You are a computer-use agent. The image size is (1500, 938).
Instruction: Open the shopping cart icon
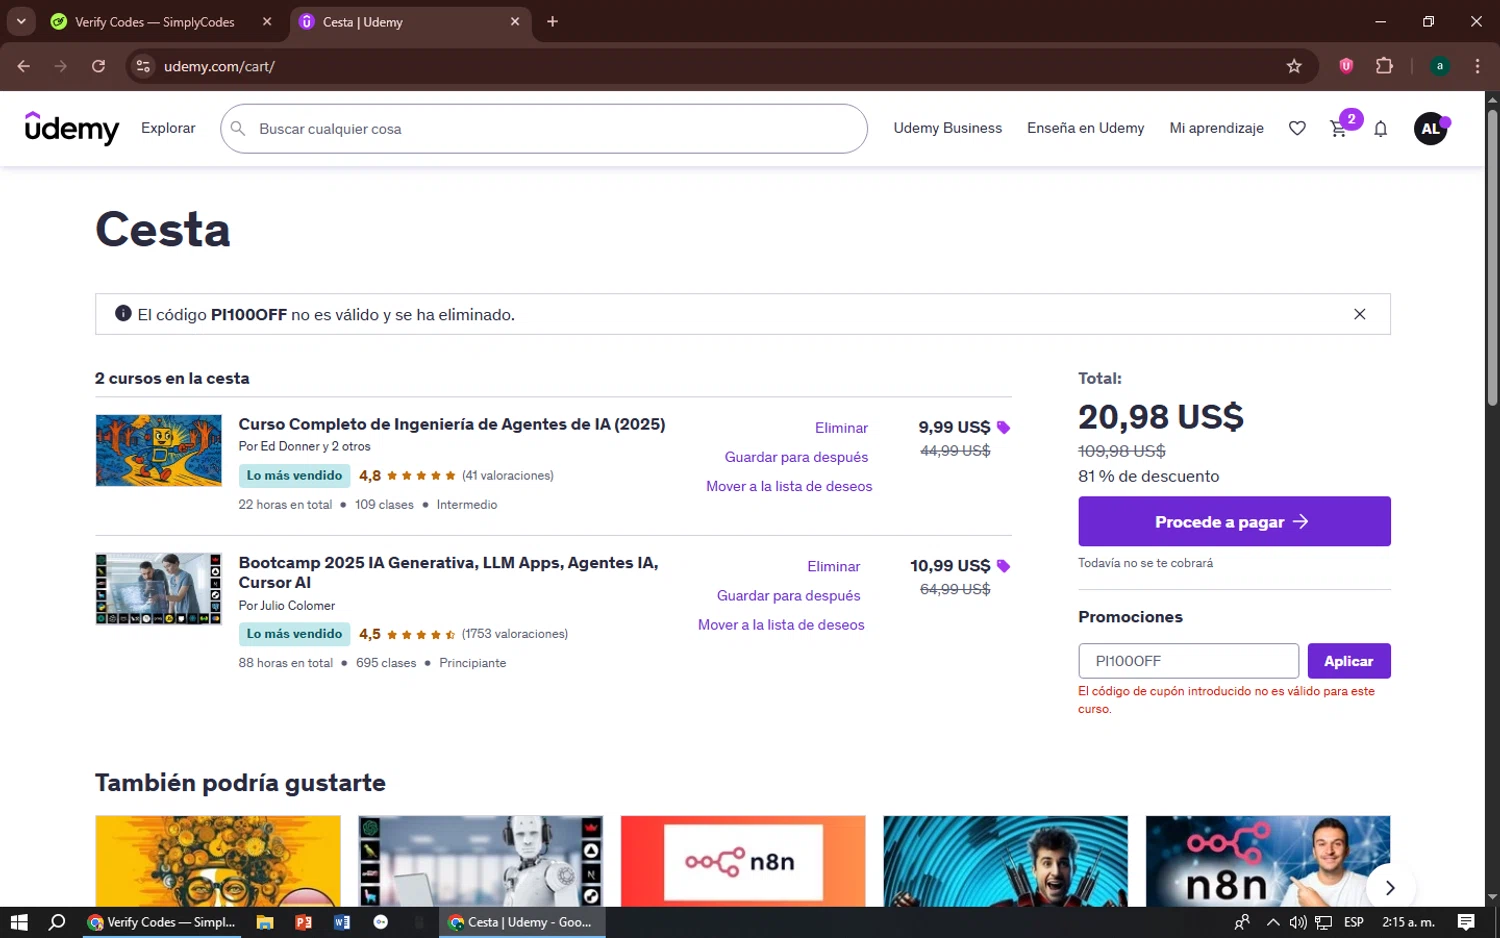click(x=1338, y=128)
